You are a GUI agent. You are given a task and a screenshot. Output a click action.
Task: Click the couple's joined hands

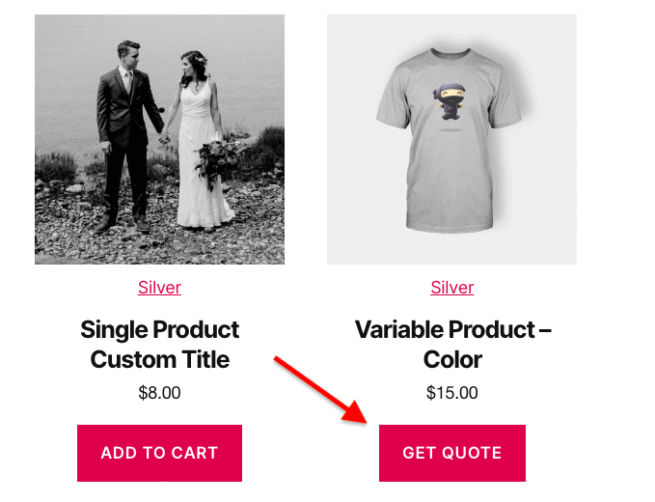point(163,138)
